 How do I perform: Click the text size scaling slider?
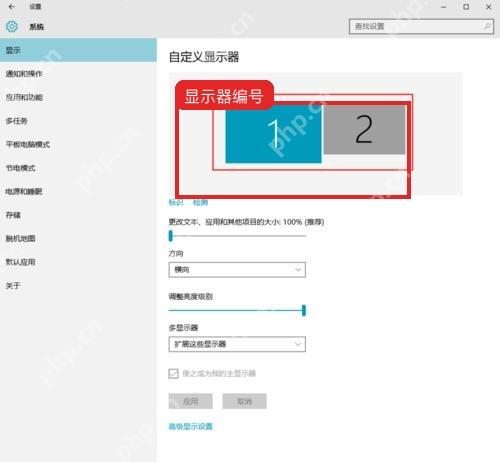coord(237,236)
